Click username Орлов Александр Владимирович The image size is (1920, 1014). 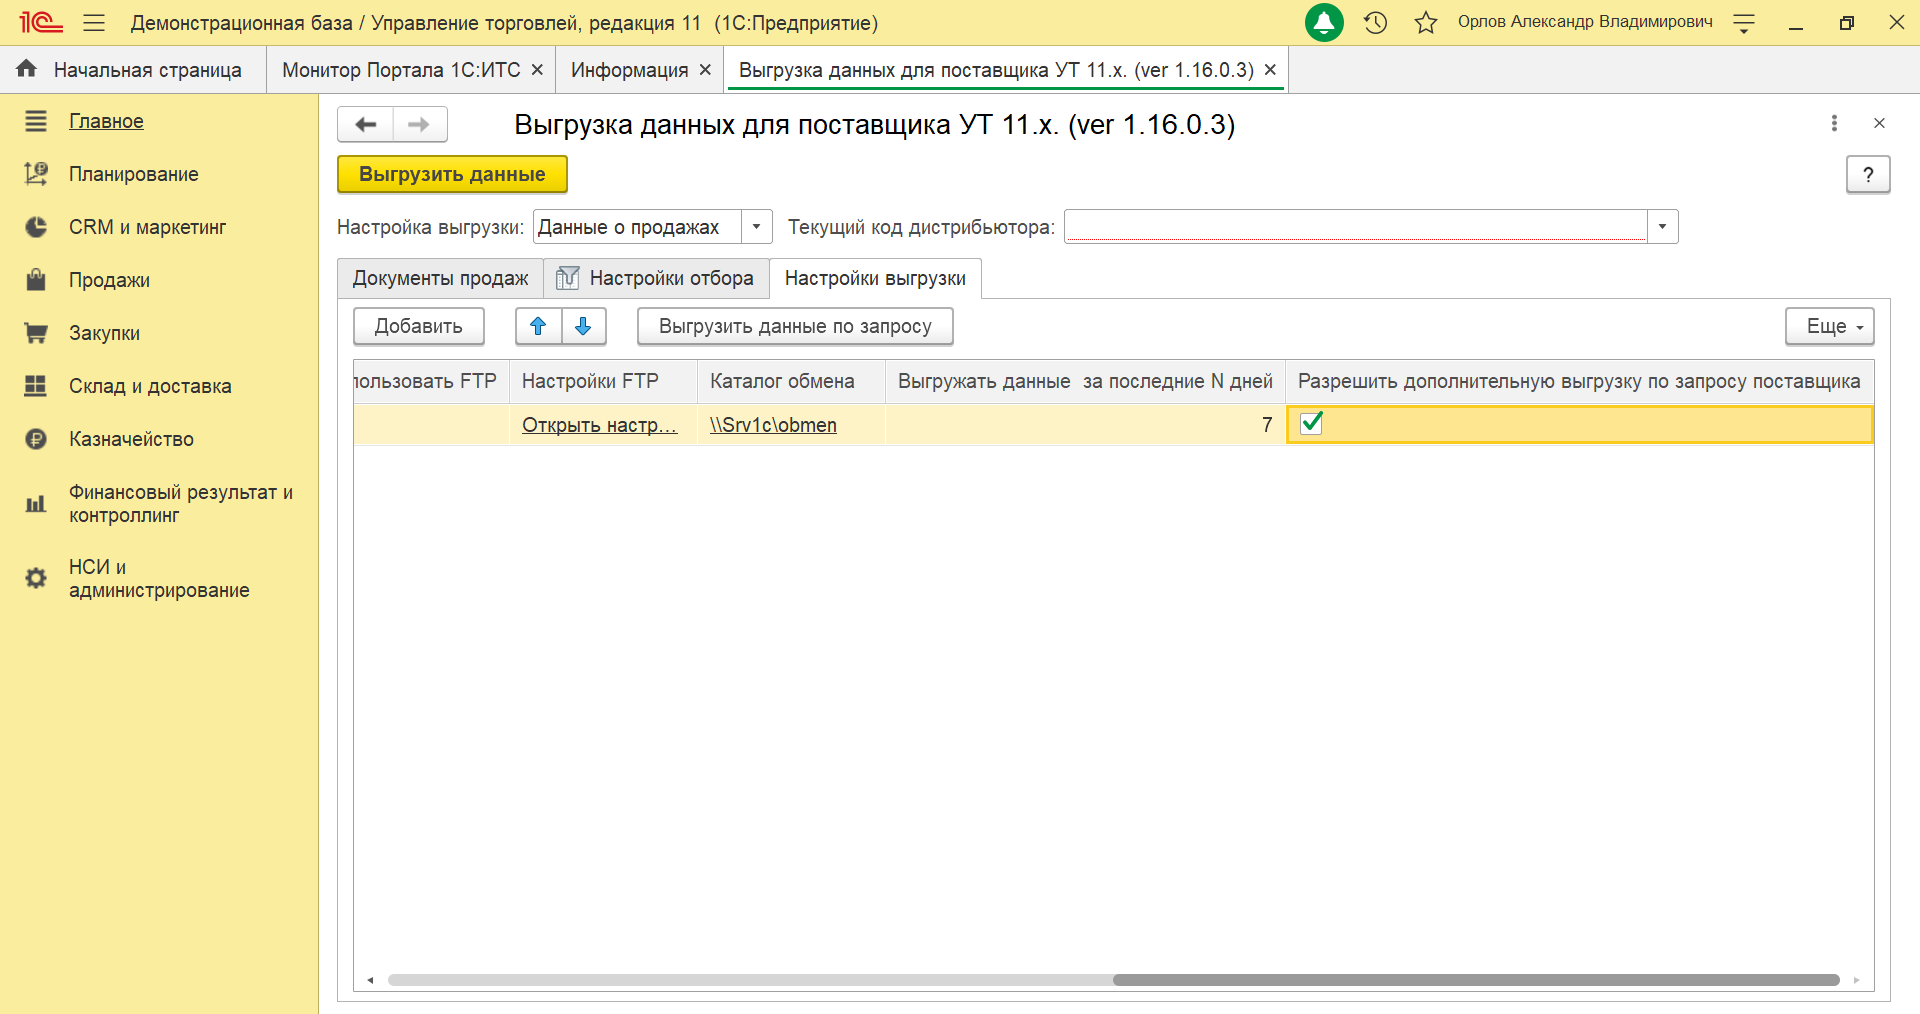click(x=1585, y=22)
